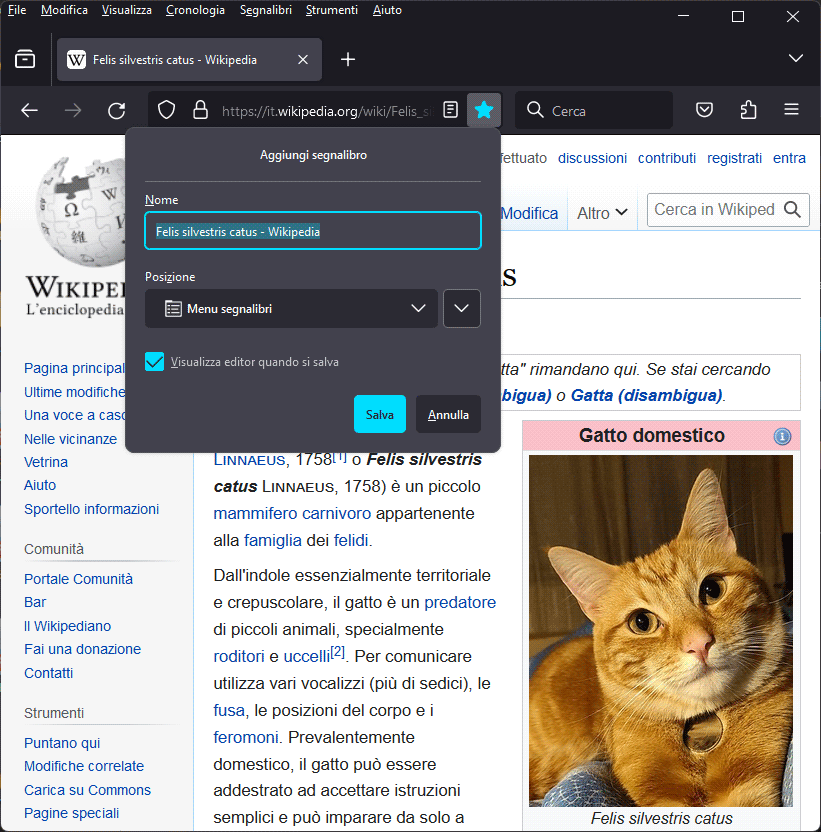
Task: Open the Ultime modifiche sidebar link
Action: click(75, 392)
